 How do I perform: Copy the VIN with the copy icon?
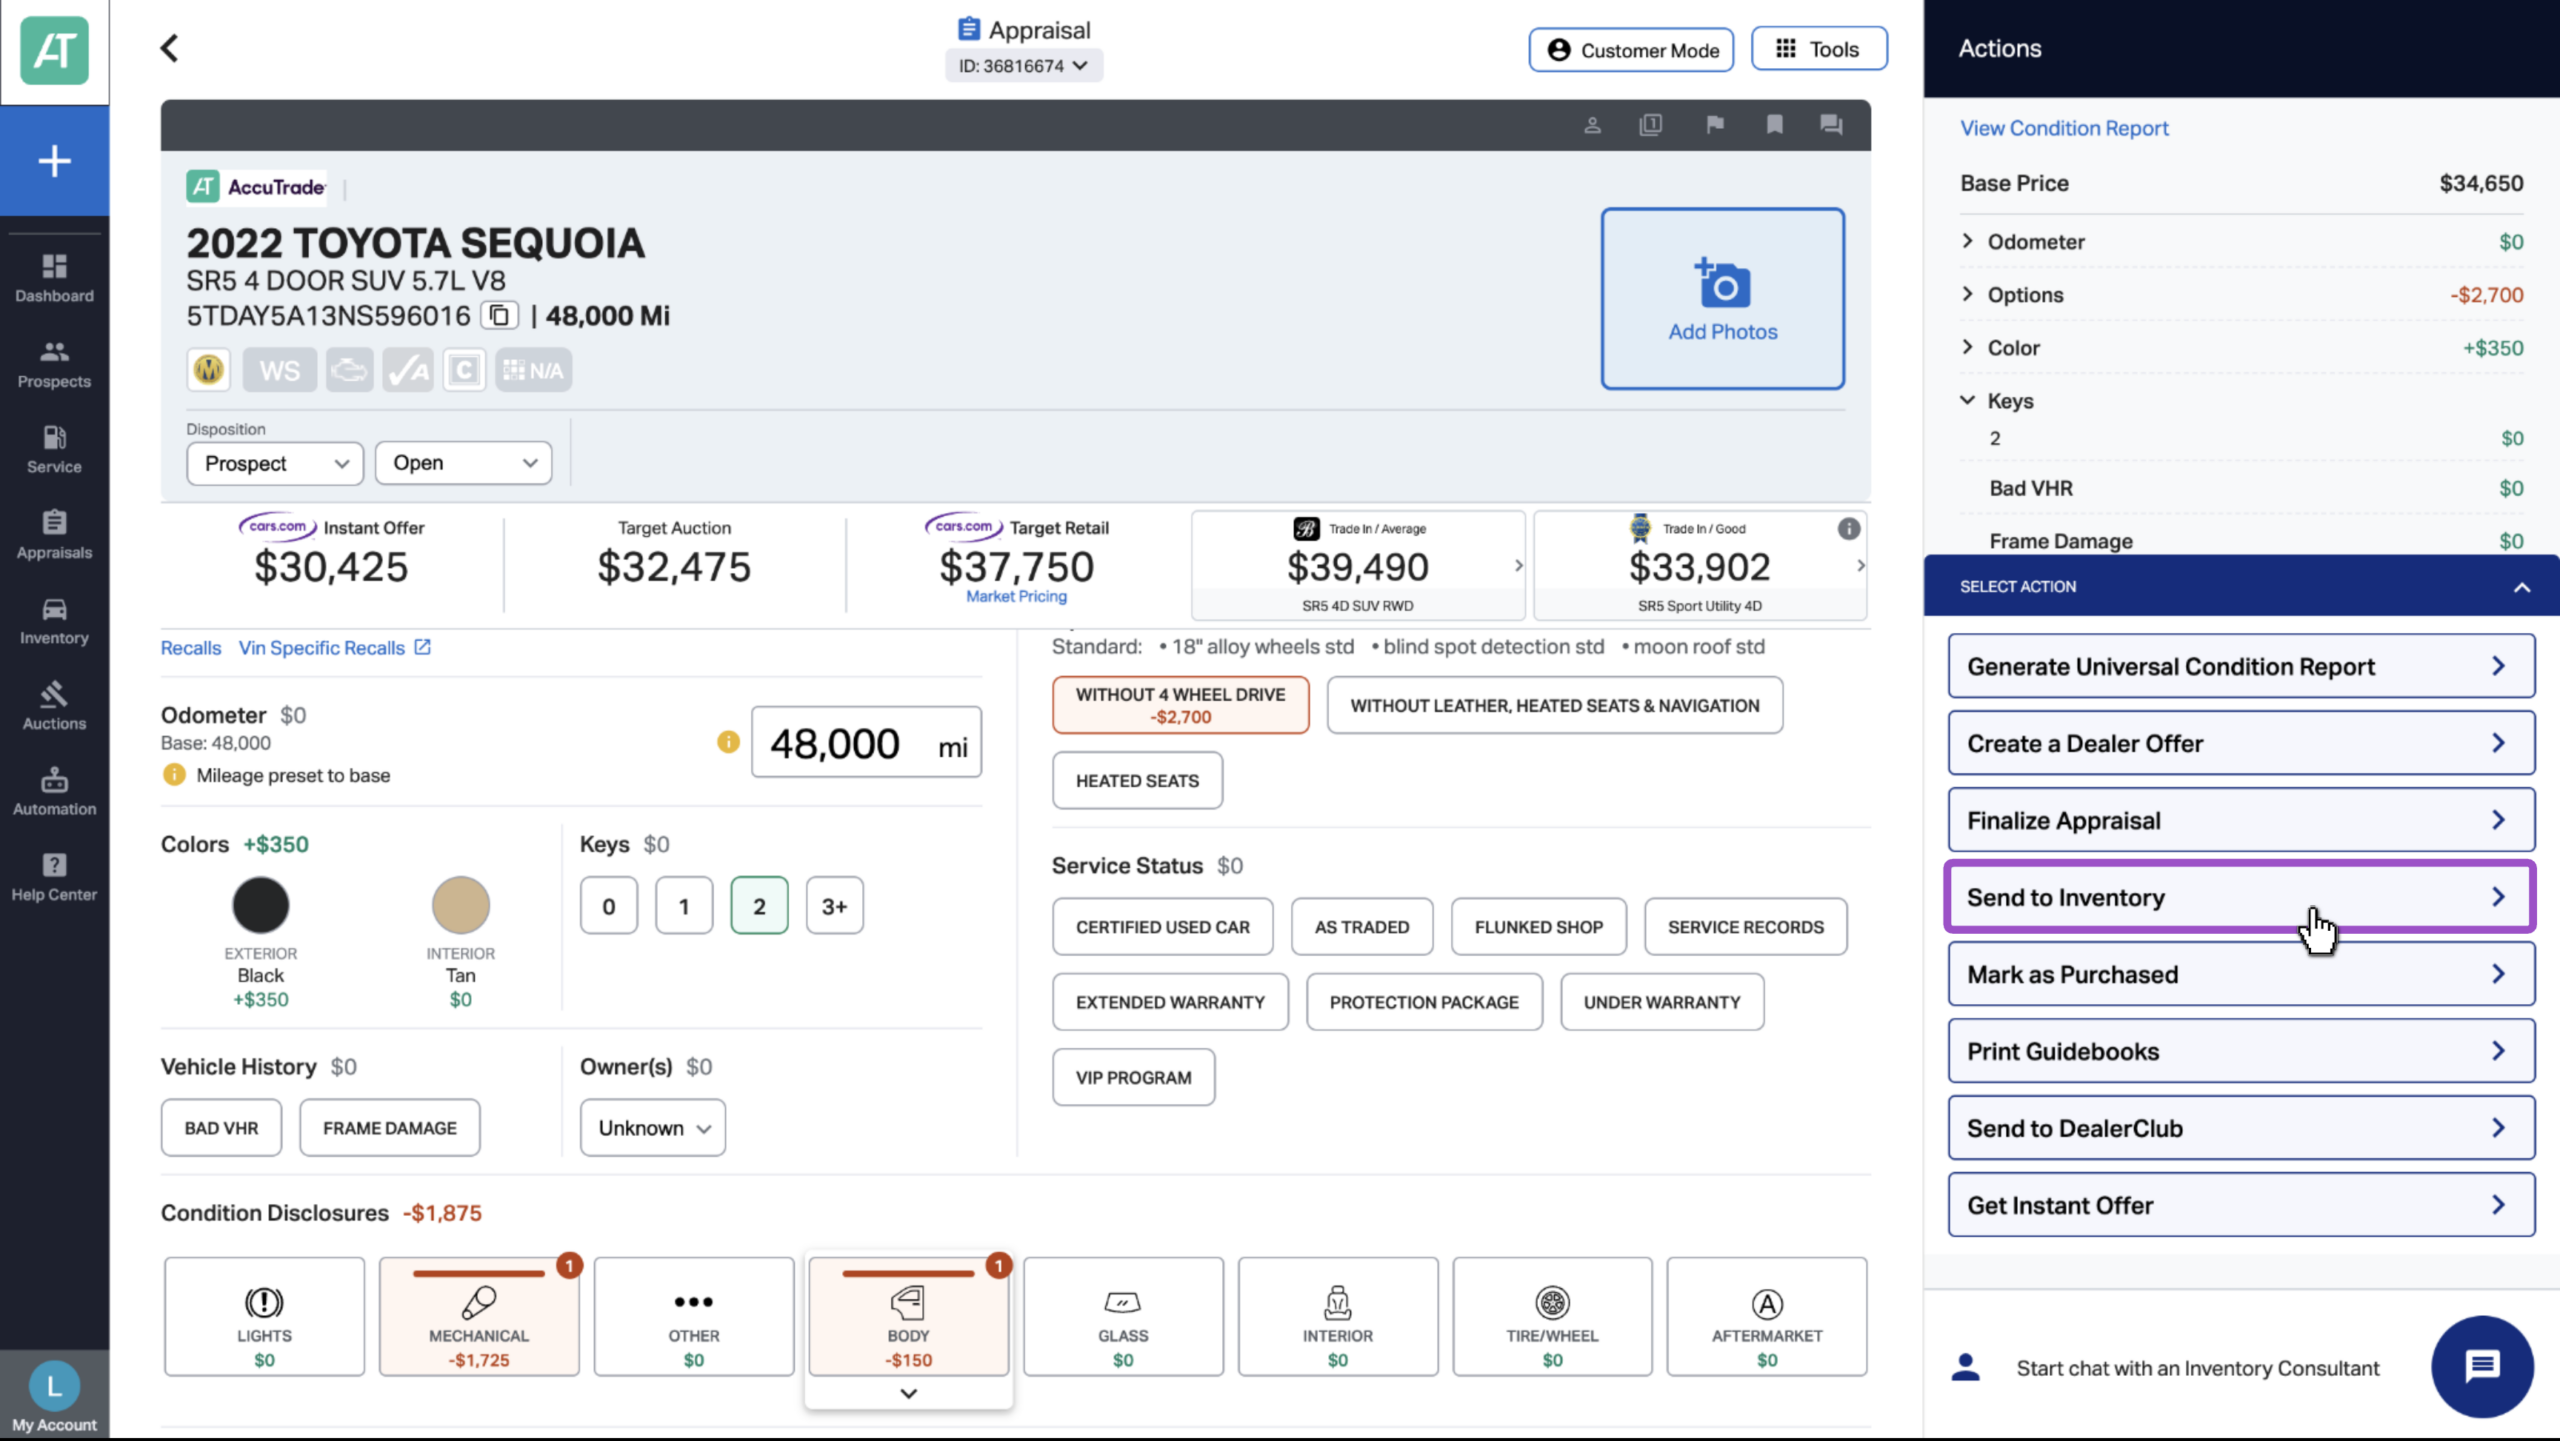click(499, 316)
